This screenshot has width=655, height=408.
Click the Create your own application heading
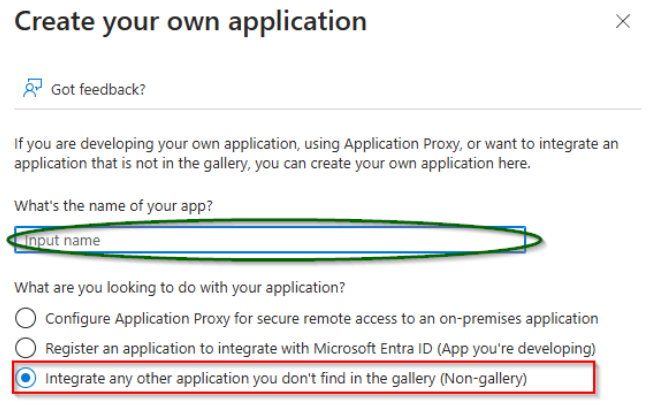(x=190, y=20)
